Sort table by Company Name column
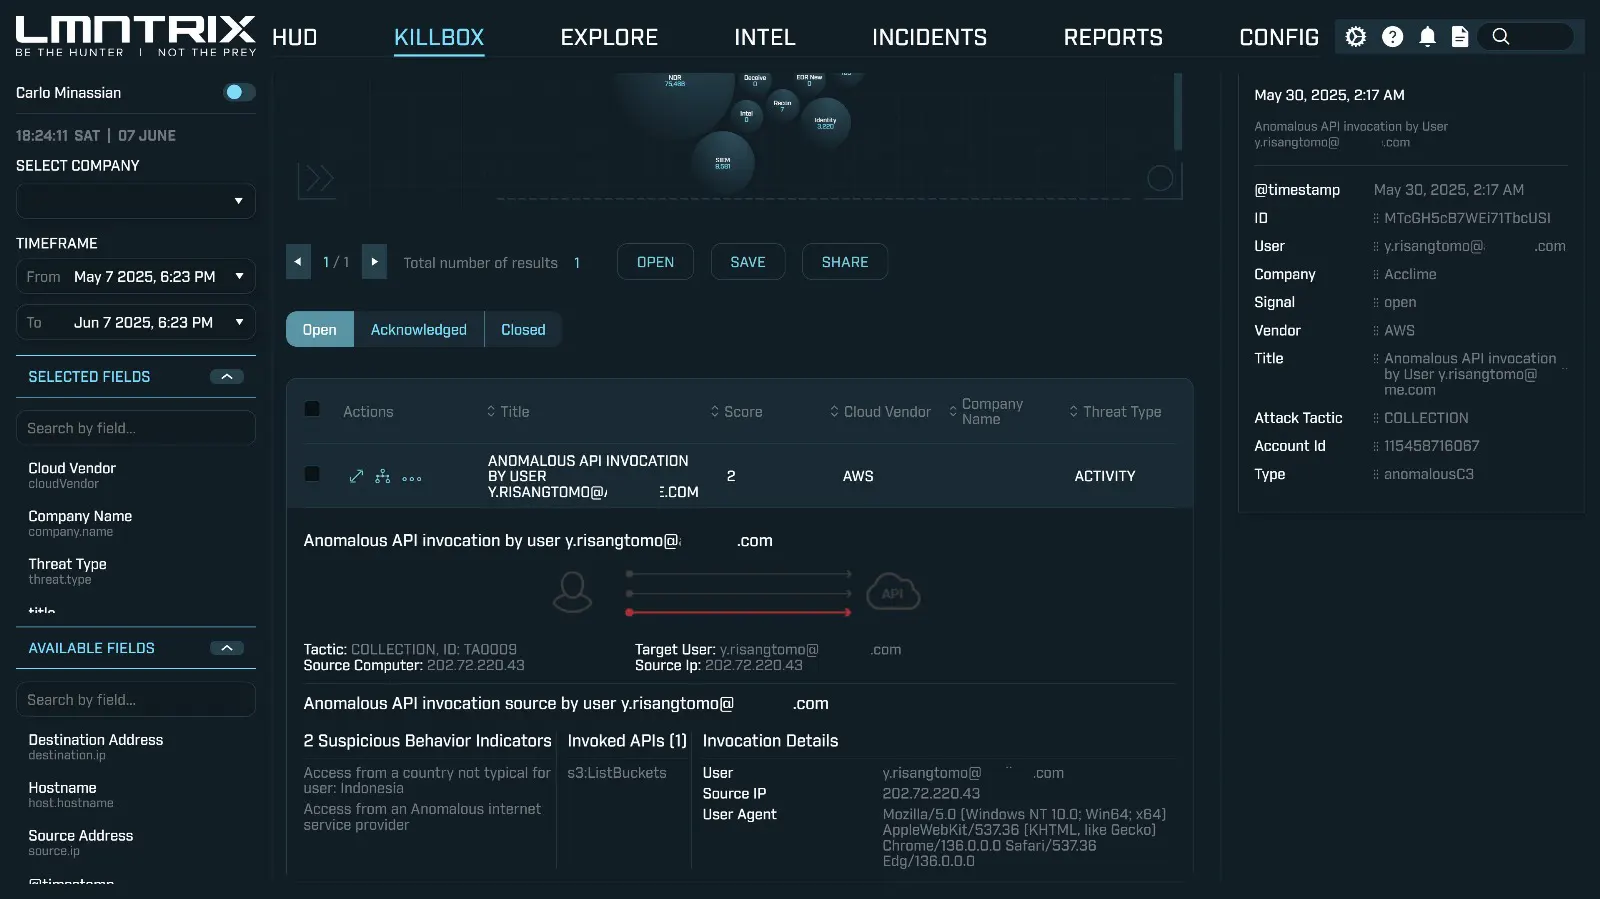This screenshot has width=1600, height=899. (986, 412)
